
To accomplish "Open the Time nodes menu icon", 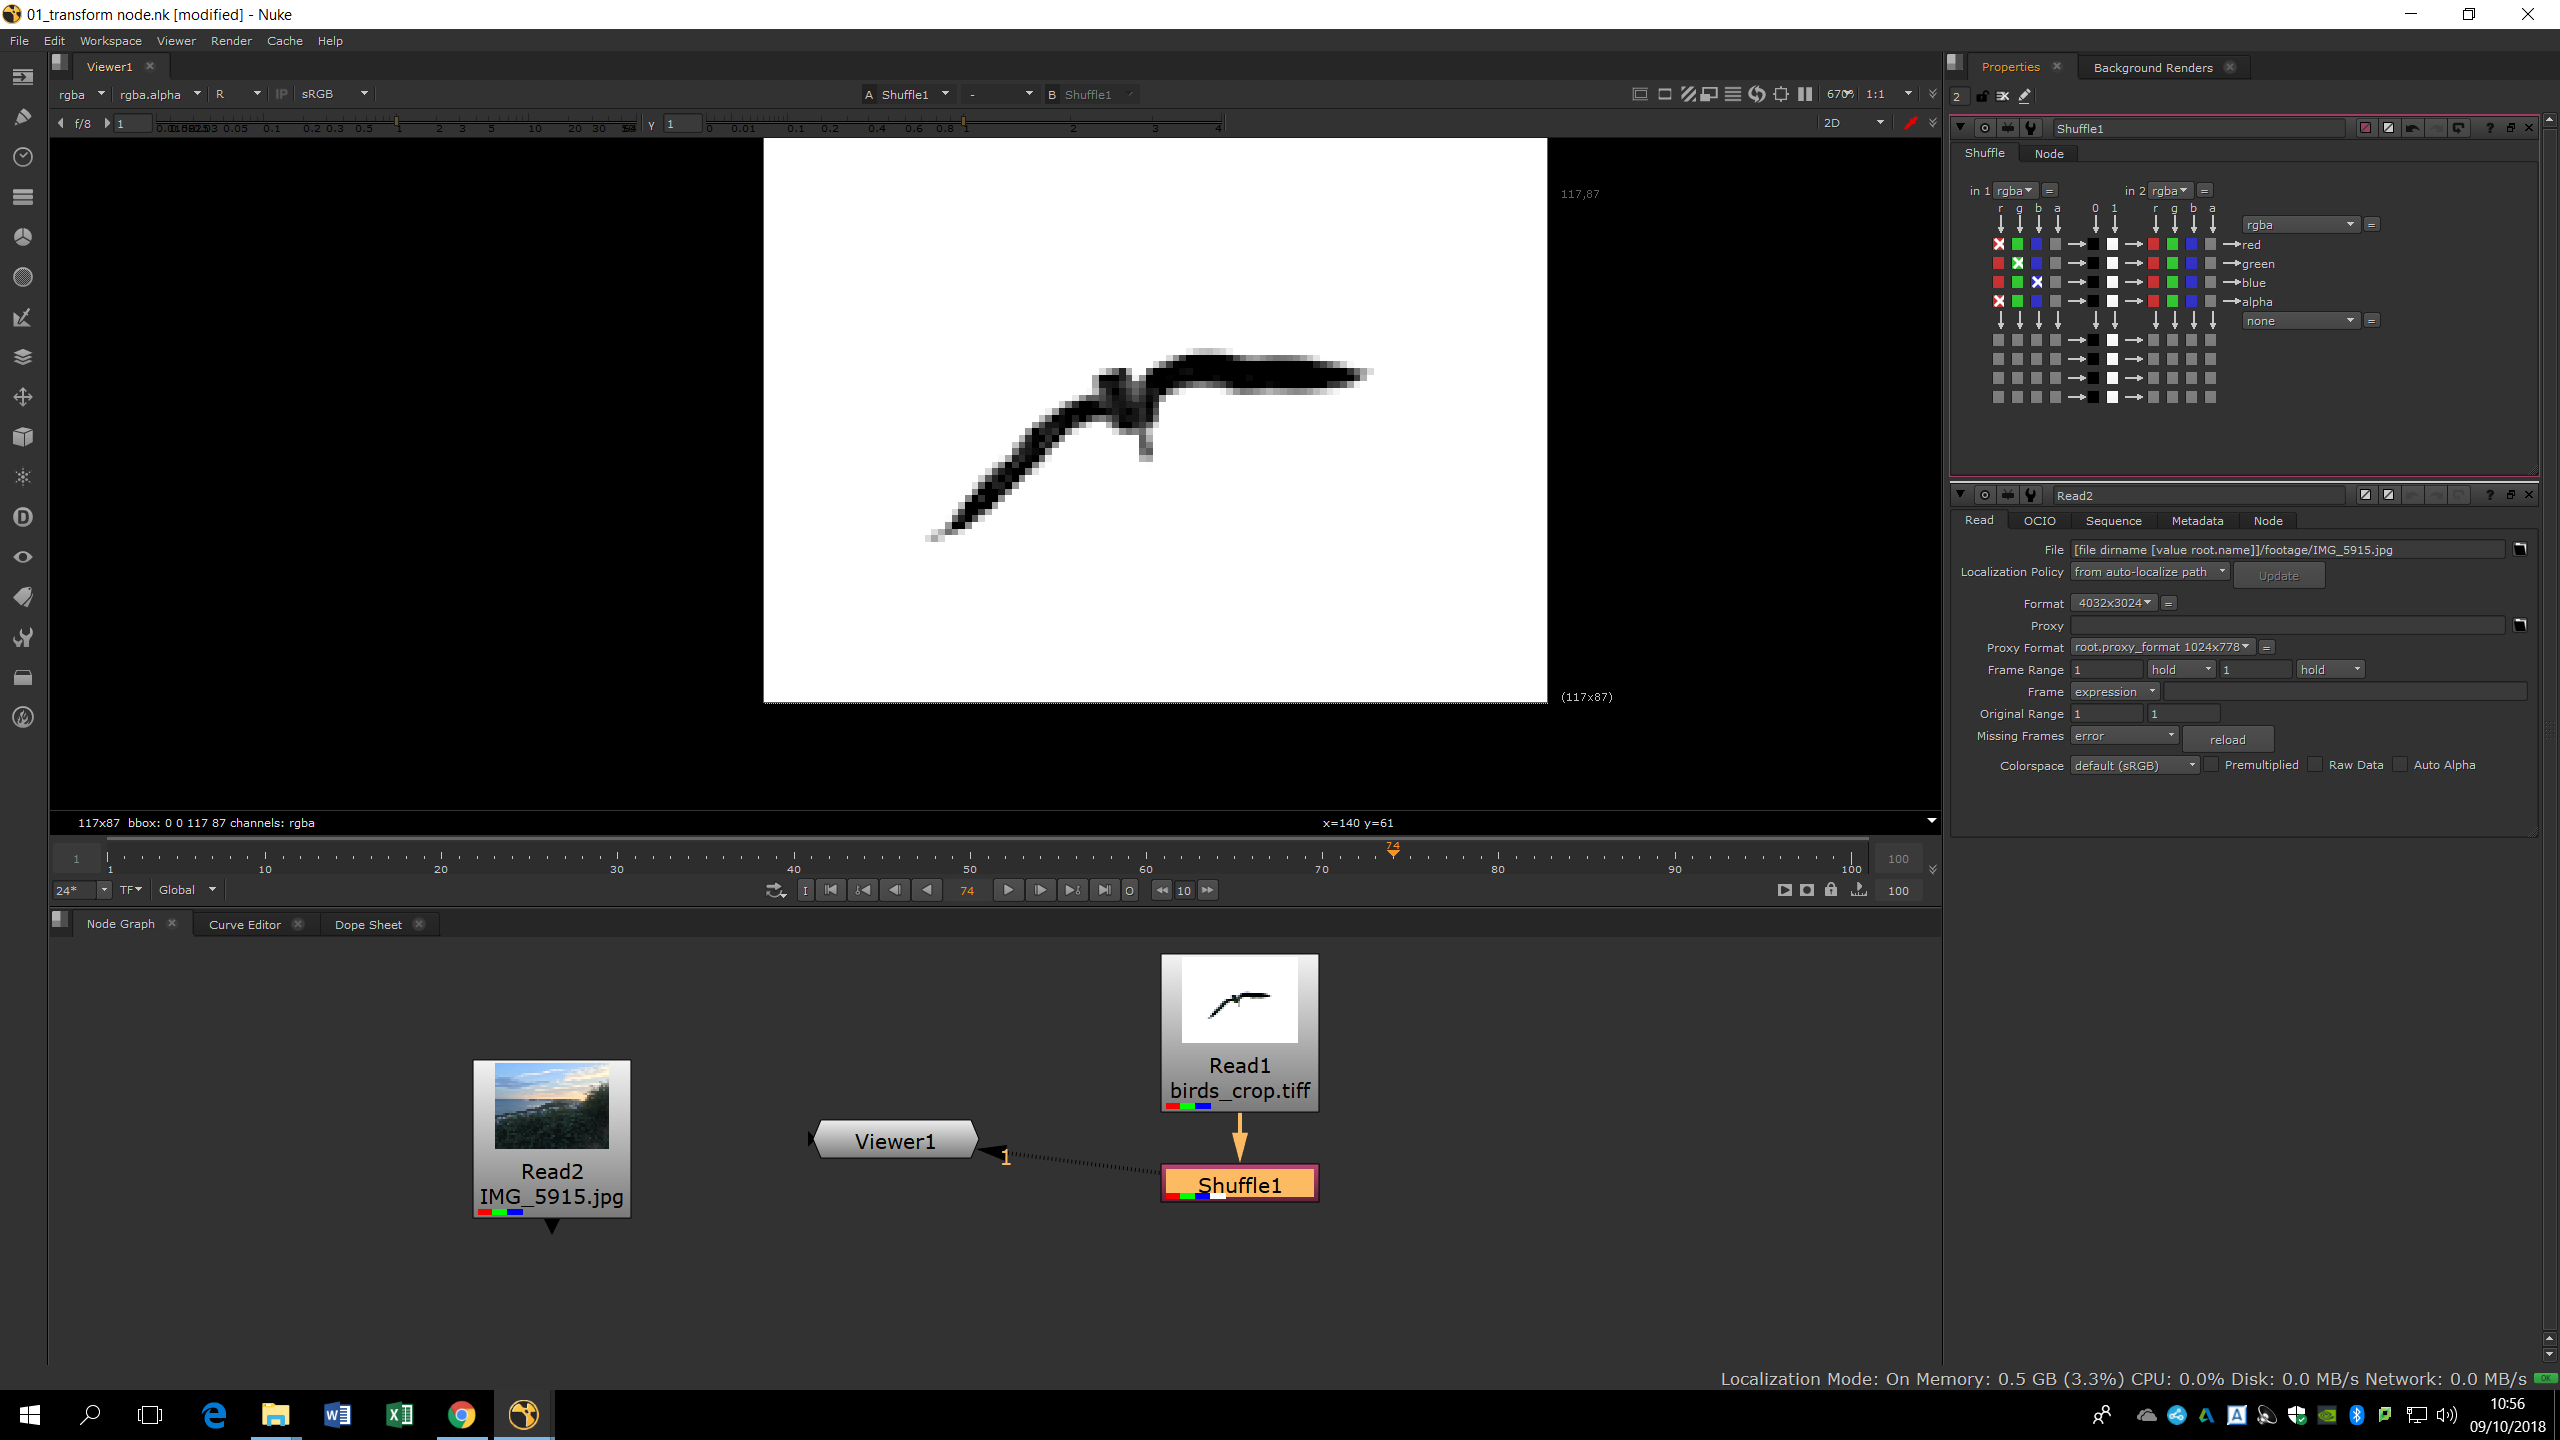I will [22, 157].
